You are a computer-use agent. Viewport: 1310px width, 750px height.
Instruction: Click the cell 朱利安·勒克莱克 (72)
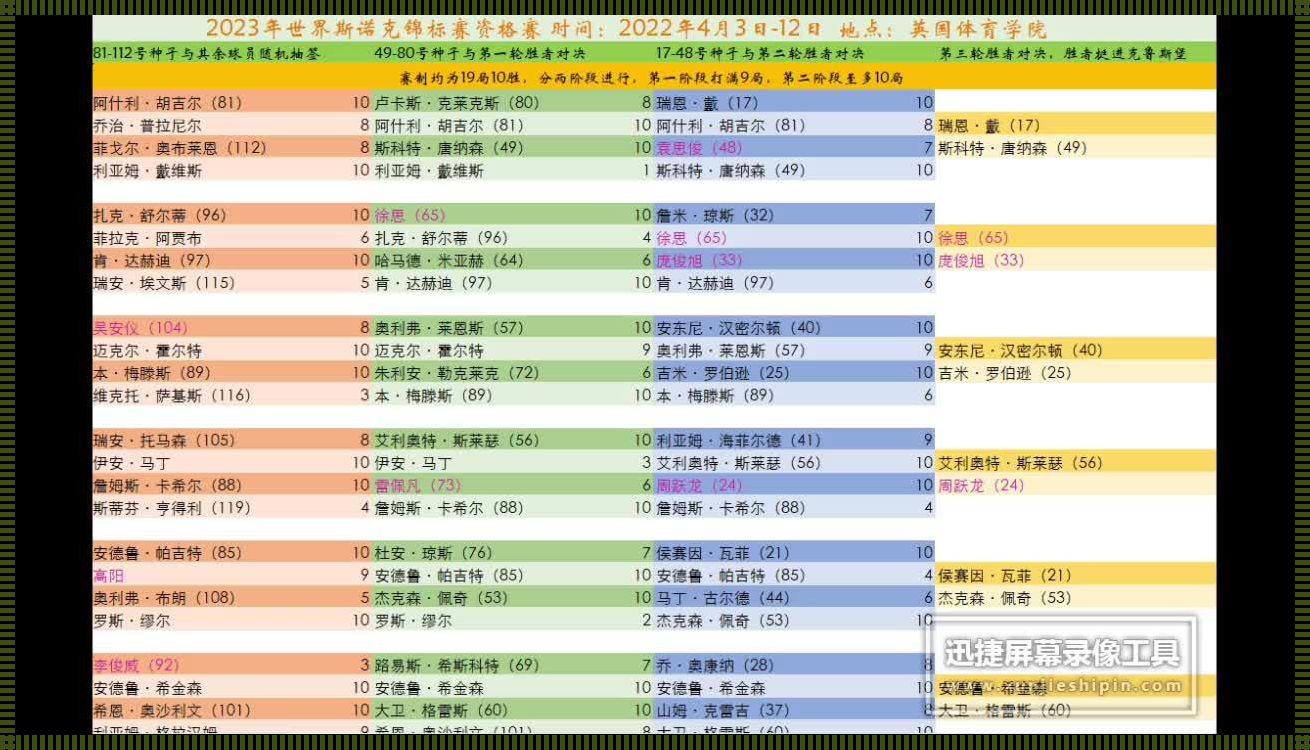(457, 373)
